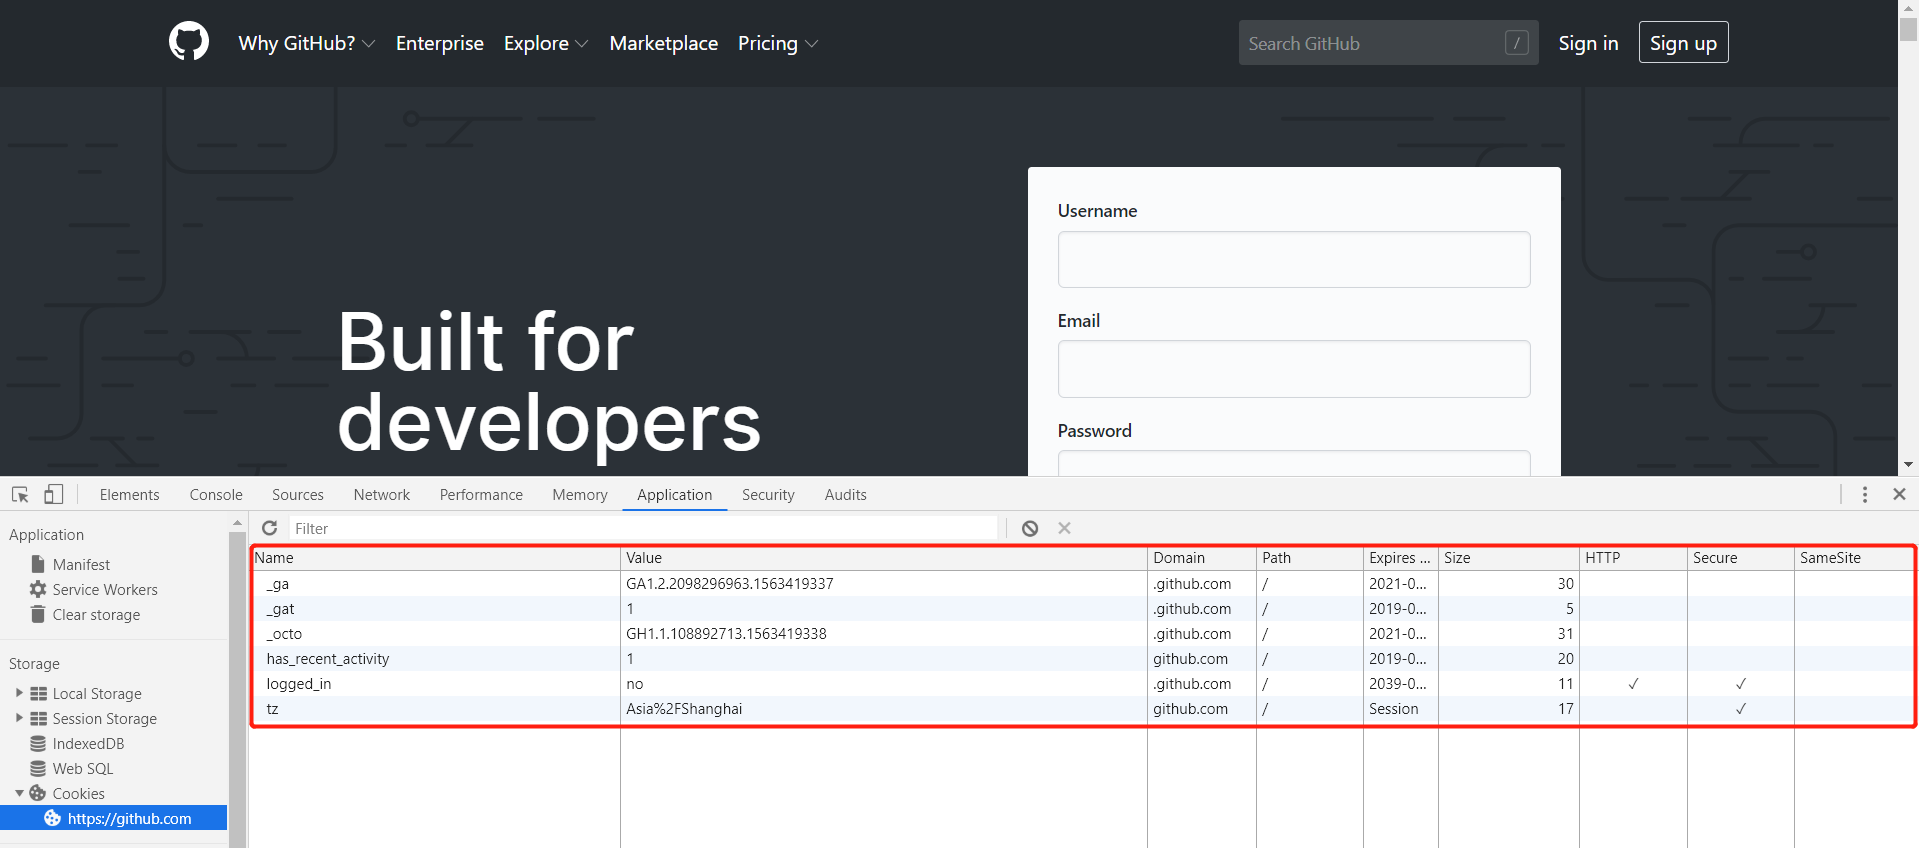Select the tz cookie row
Image resolution: width=1919 pixels, height=848 pixels.
[x=1083, y=708]
